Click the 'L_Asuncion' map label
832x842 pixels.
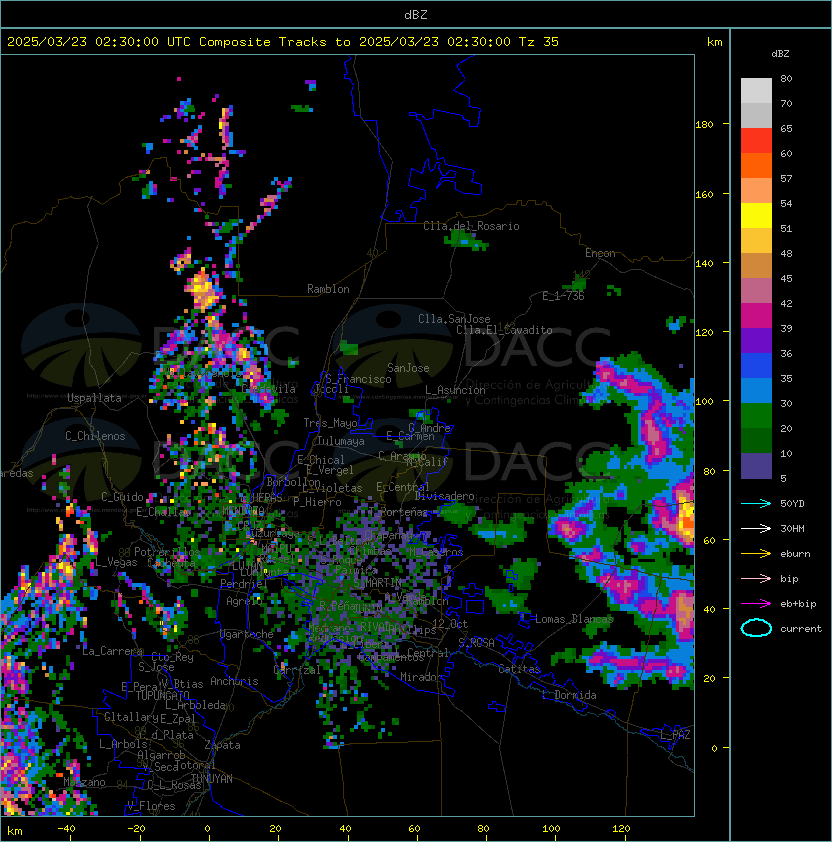(x=455, y=390)
